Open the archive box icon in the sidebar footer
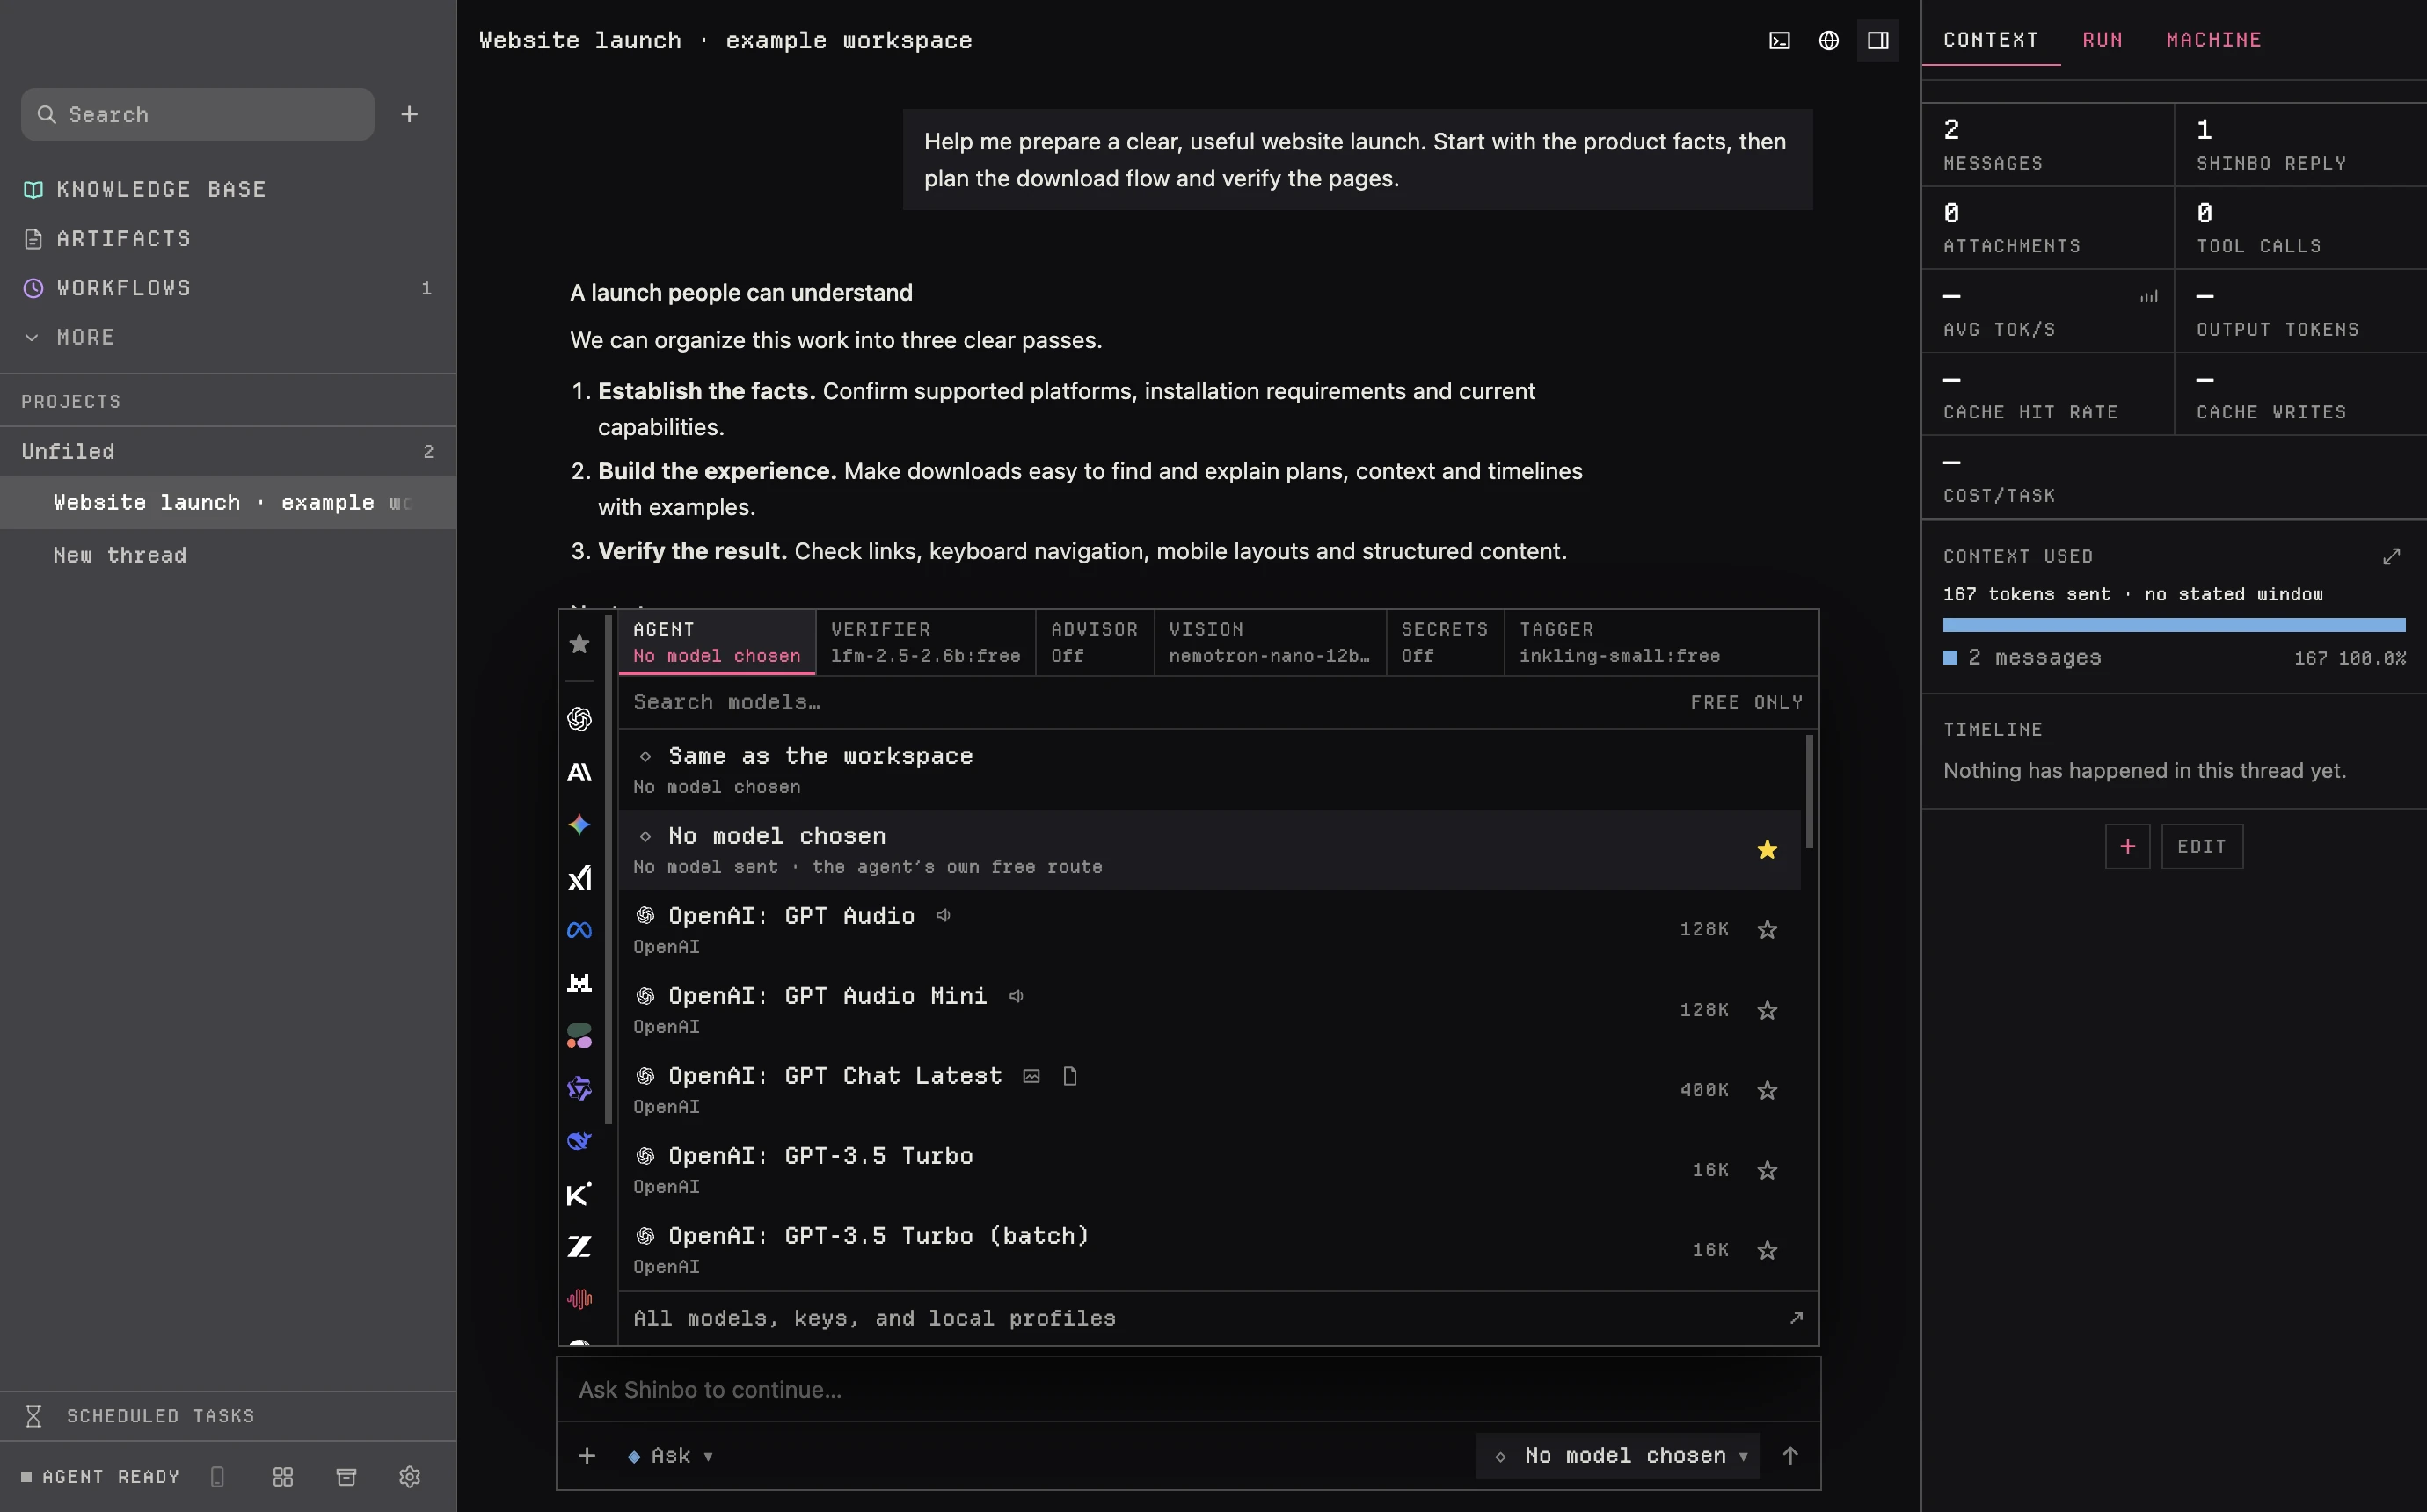 (346, 1476)
